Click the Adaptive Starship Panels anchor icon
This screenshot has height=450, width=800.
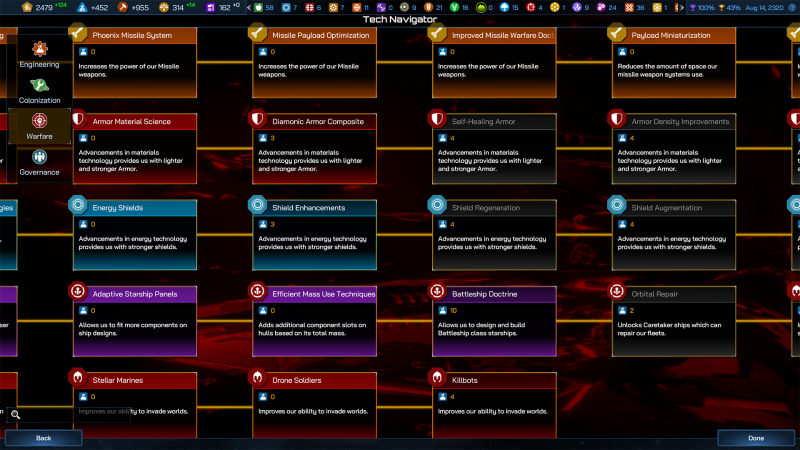(77, 292)
